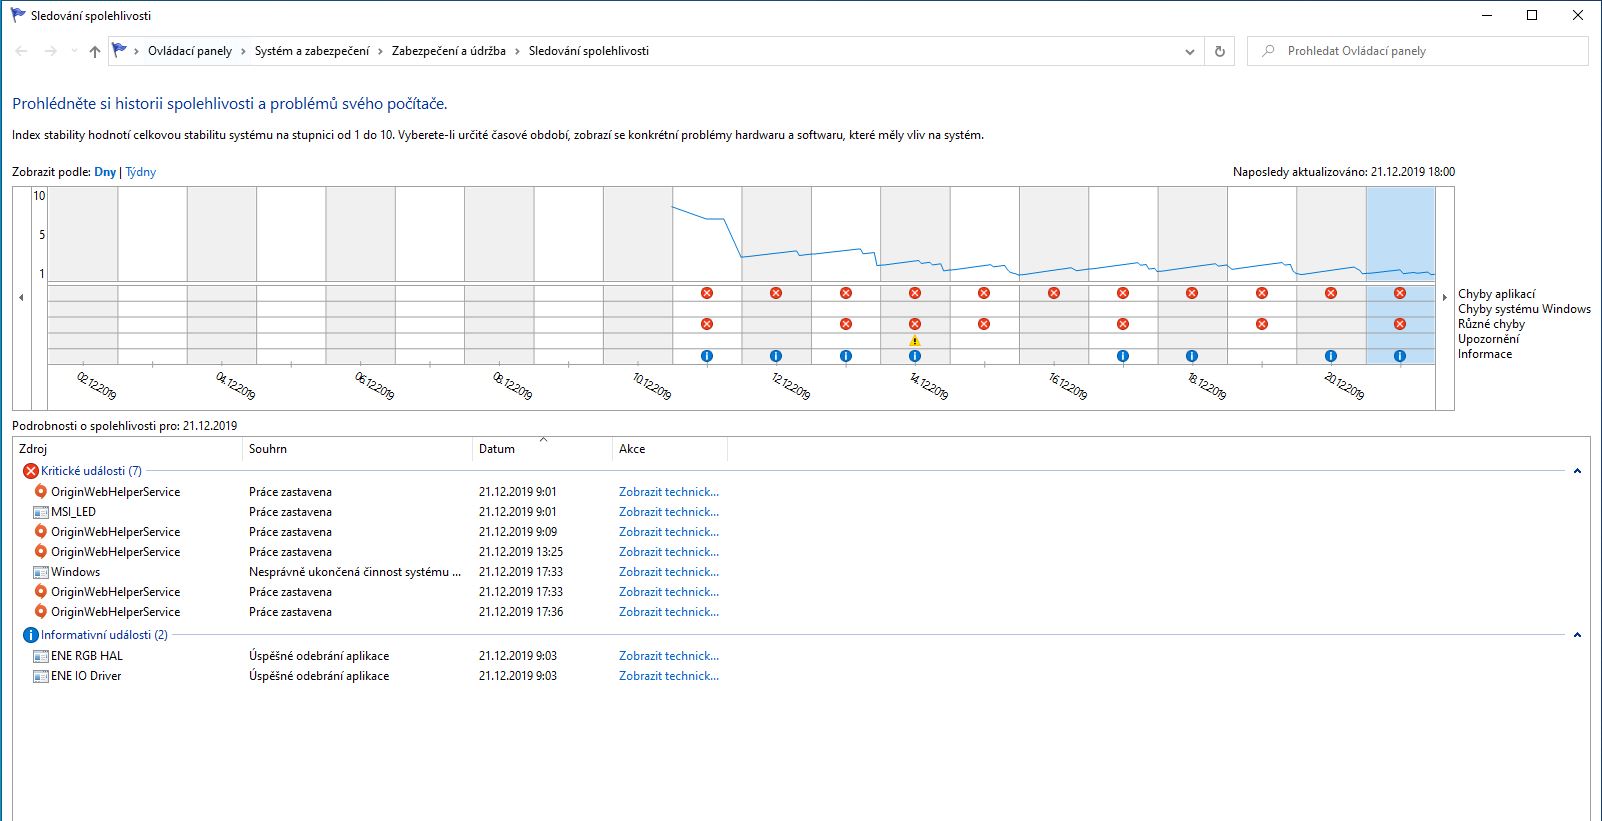Click the application failure icon for 21.12.2019
Screen dimensions: 1602x821
(x=1400, y=293)
